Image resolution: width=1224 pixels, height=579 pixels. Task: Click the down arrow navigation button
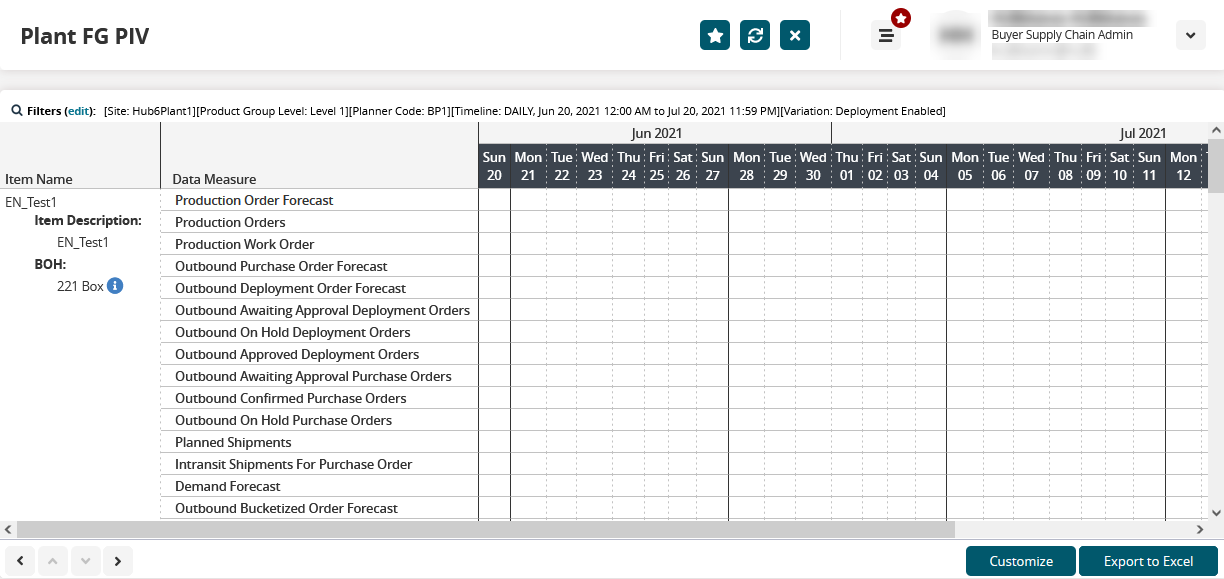pos(85,561)
